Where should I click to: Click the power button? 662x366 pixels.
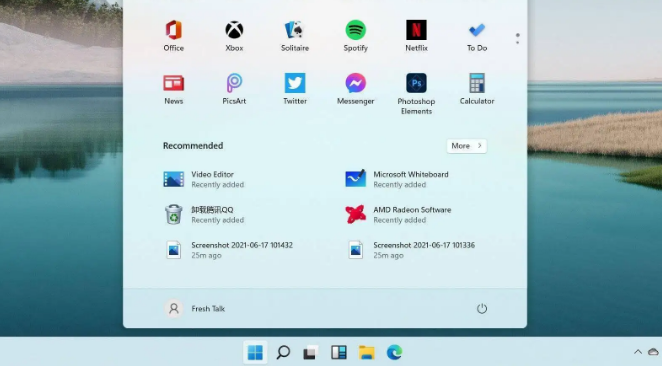482,309
